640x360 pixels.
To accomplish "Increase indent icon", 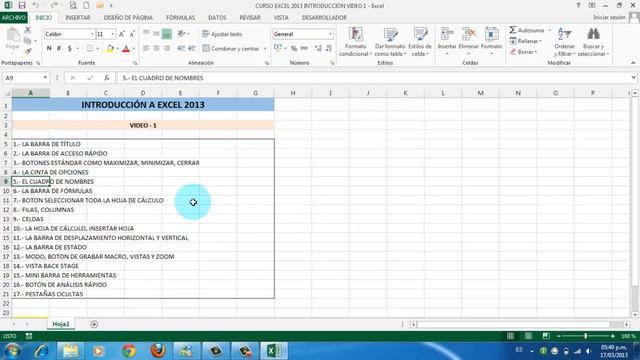I will tap(191, 49).
